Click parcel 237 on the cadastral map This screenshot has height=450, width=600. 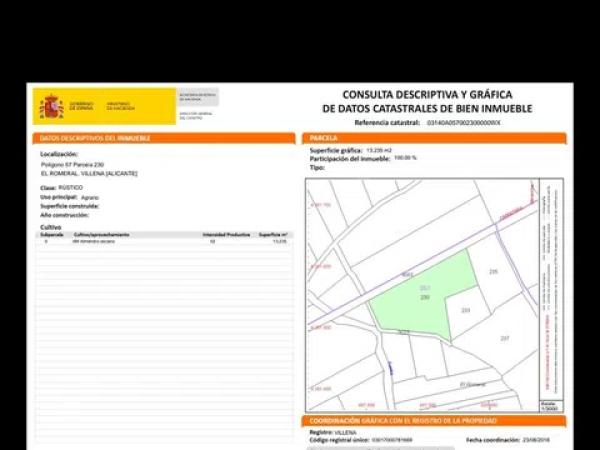(505, 338)
